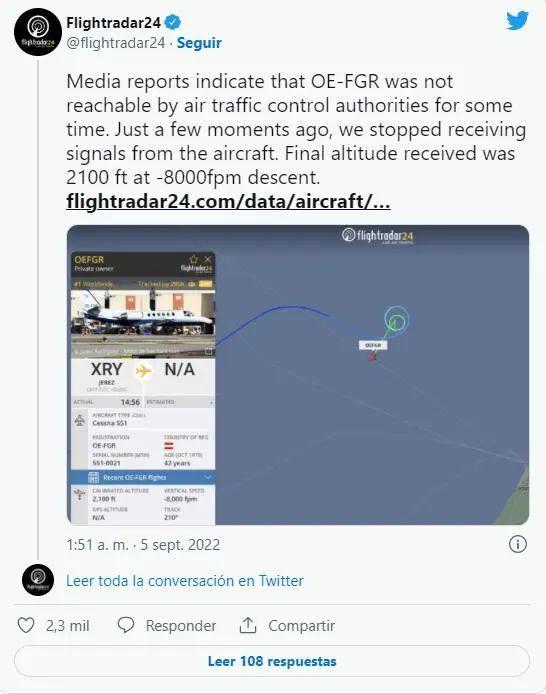The image size is (546, 694).
Task: Expand Recent OE-FGR flights section
Action: pos(143,477)
